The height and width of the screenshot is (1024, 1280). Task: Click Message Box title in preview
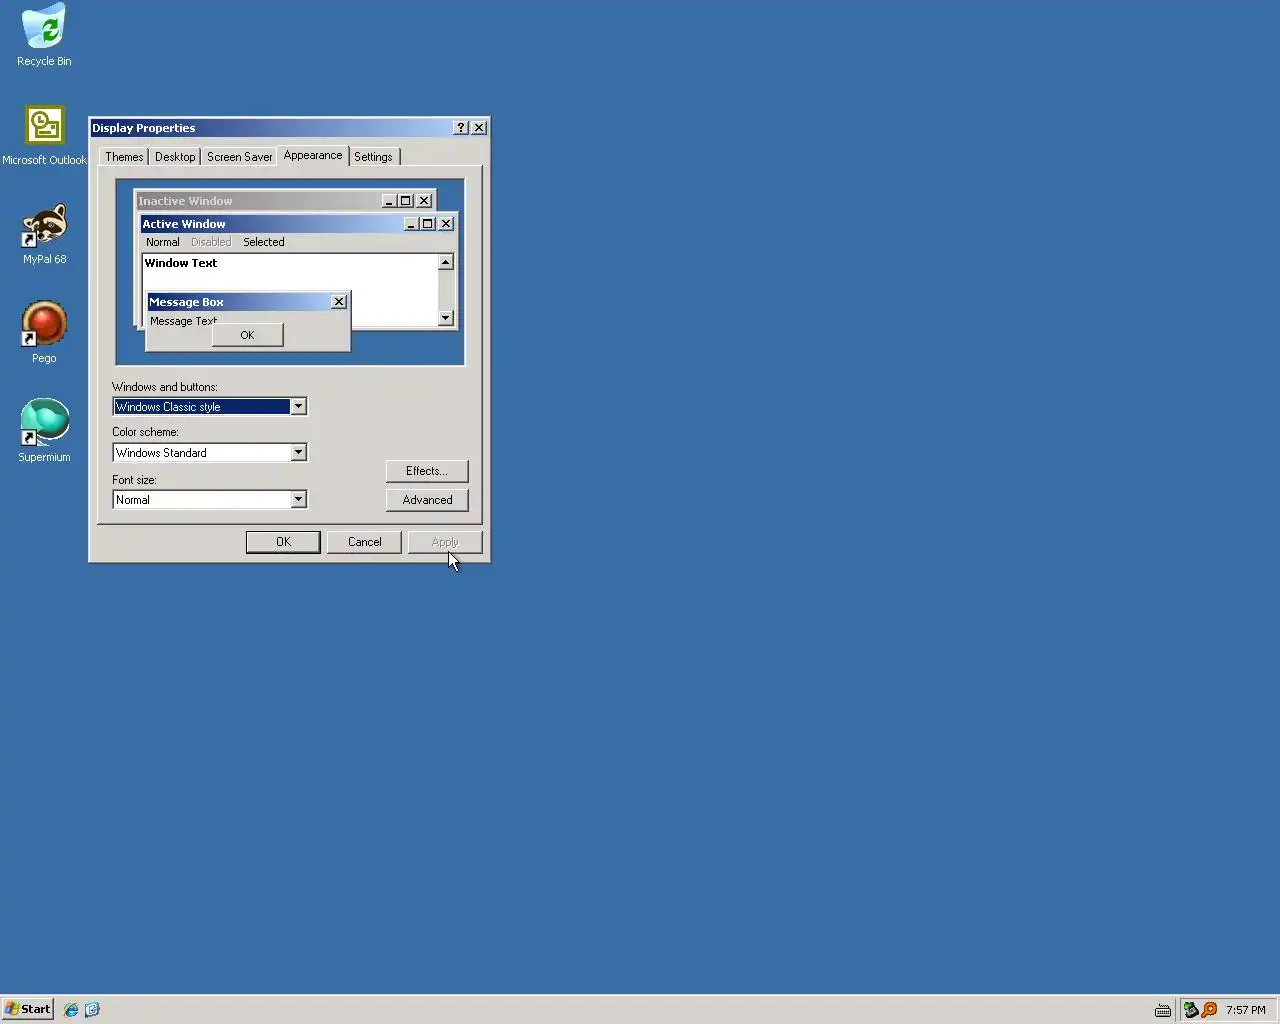point(186,302)
